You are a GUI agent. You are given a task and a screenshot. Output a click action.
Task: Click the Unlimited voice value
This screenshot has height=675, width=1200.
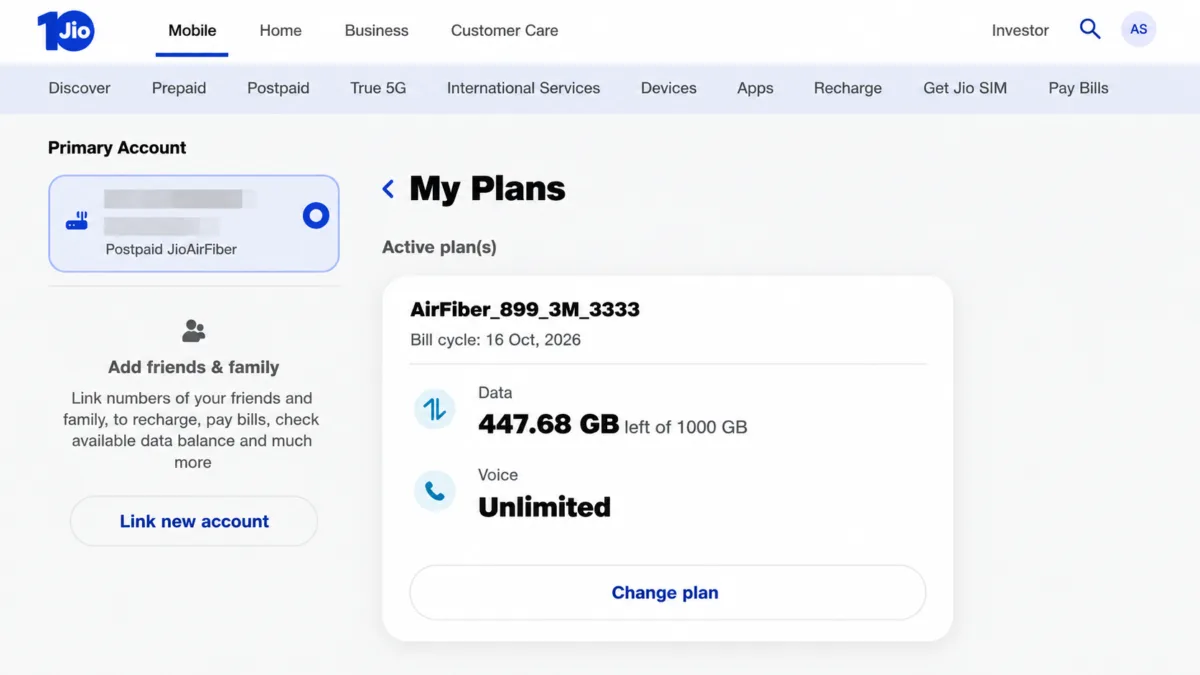(544, 507)
